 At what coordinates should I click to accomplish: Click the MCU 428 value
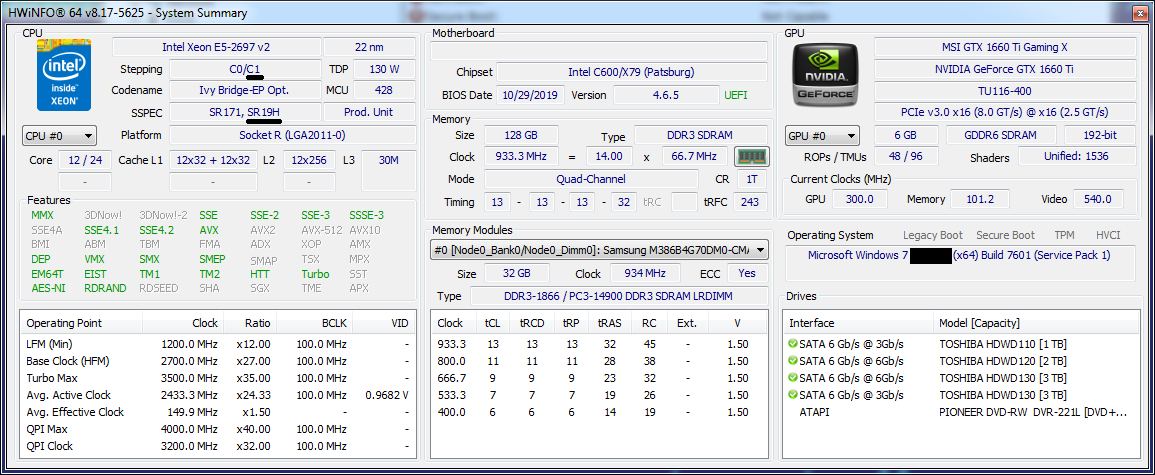tap(385, 91)
